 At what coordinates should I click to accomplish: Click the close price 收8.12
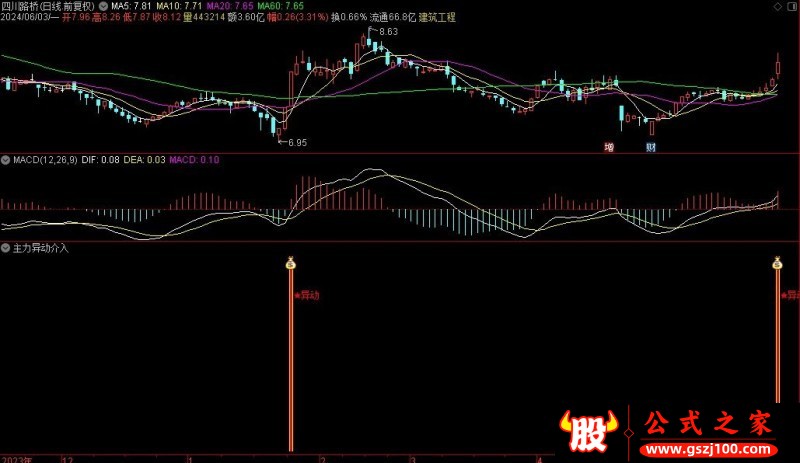[167, 17]
